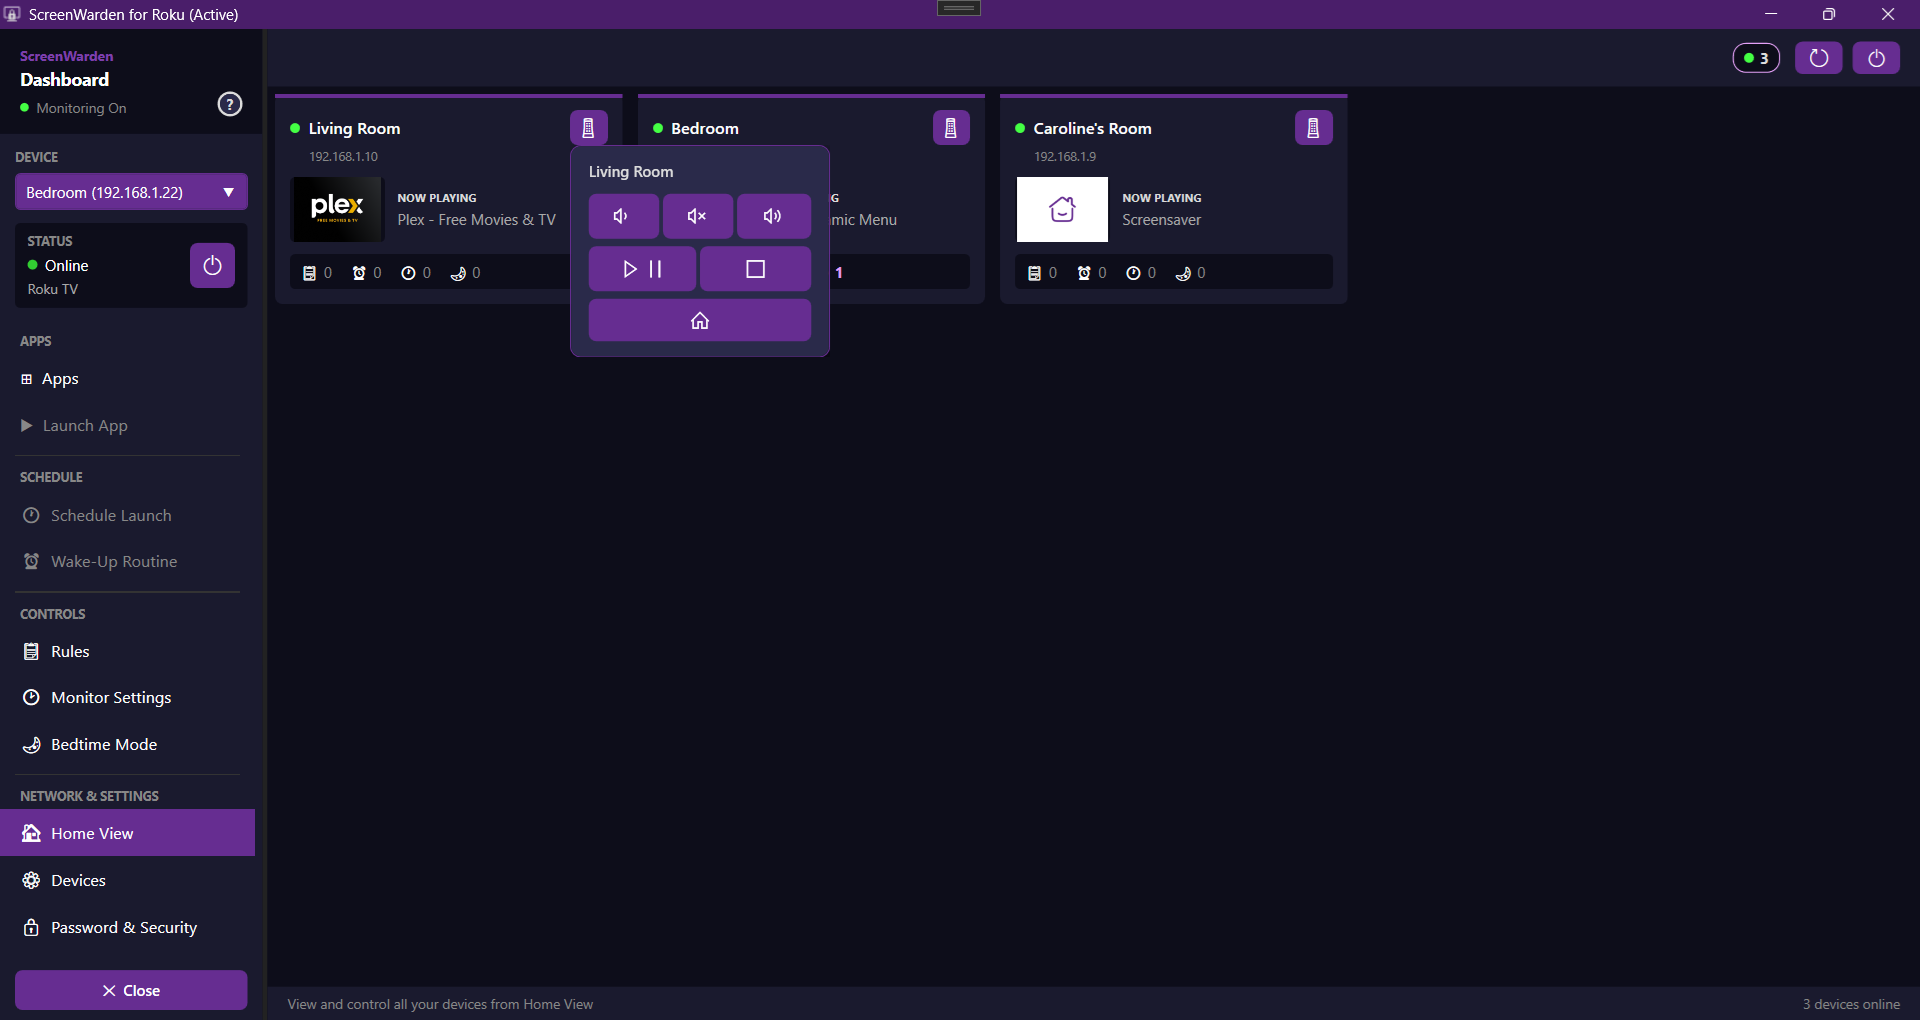Lower volume in Living Room remote popup
This screenshot has width=1920, height=1020.
pyautogui.click(x=623, y=216)
